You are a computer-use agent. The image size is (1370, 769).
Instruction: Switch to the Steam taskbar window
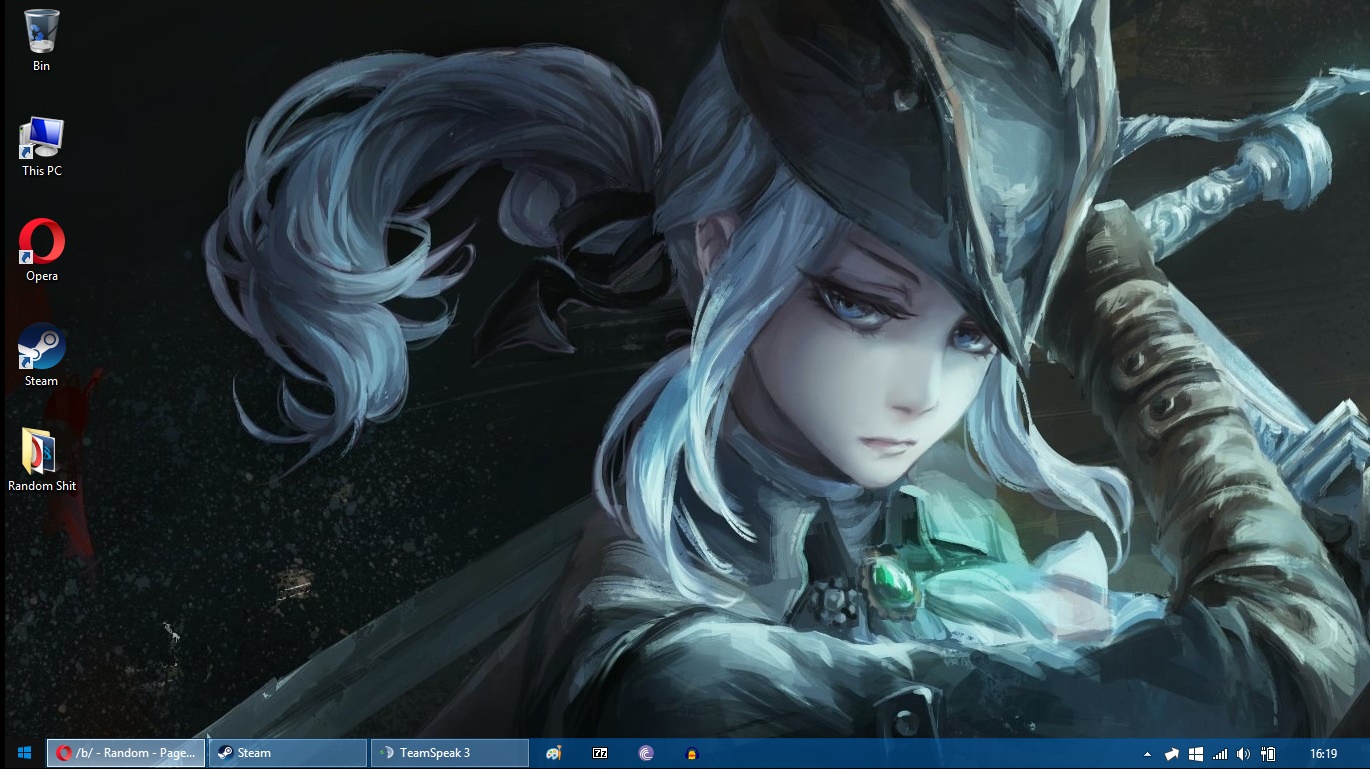click(x=288, y=753)
